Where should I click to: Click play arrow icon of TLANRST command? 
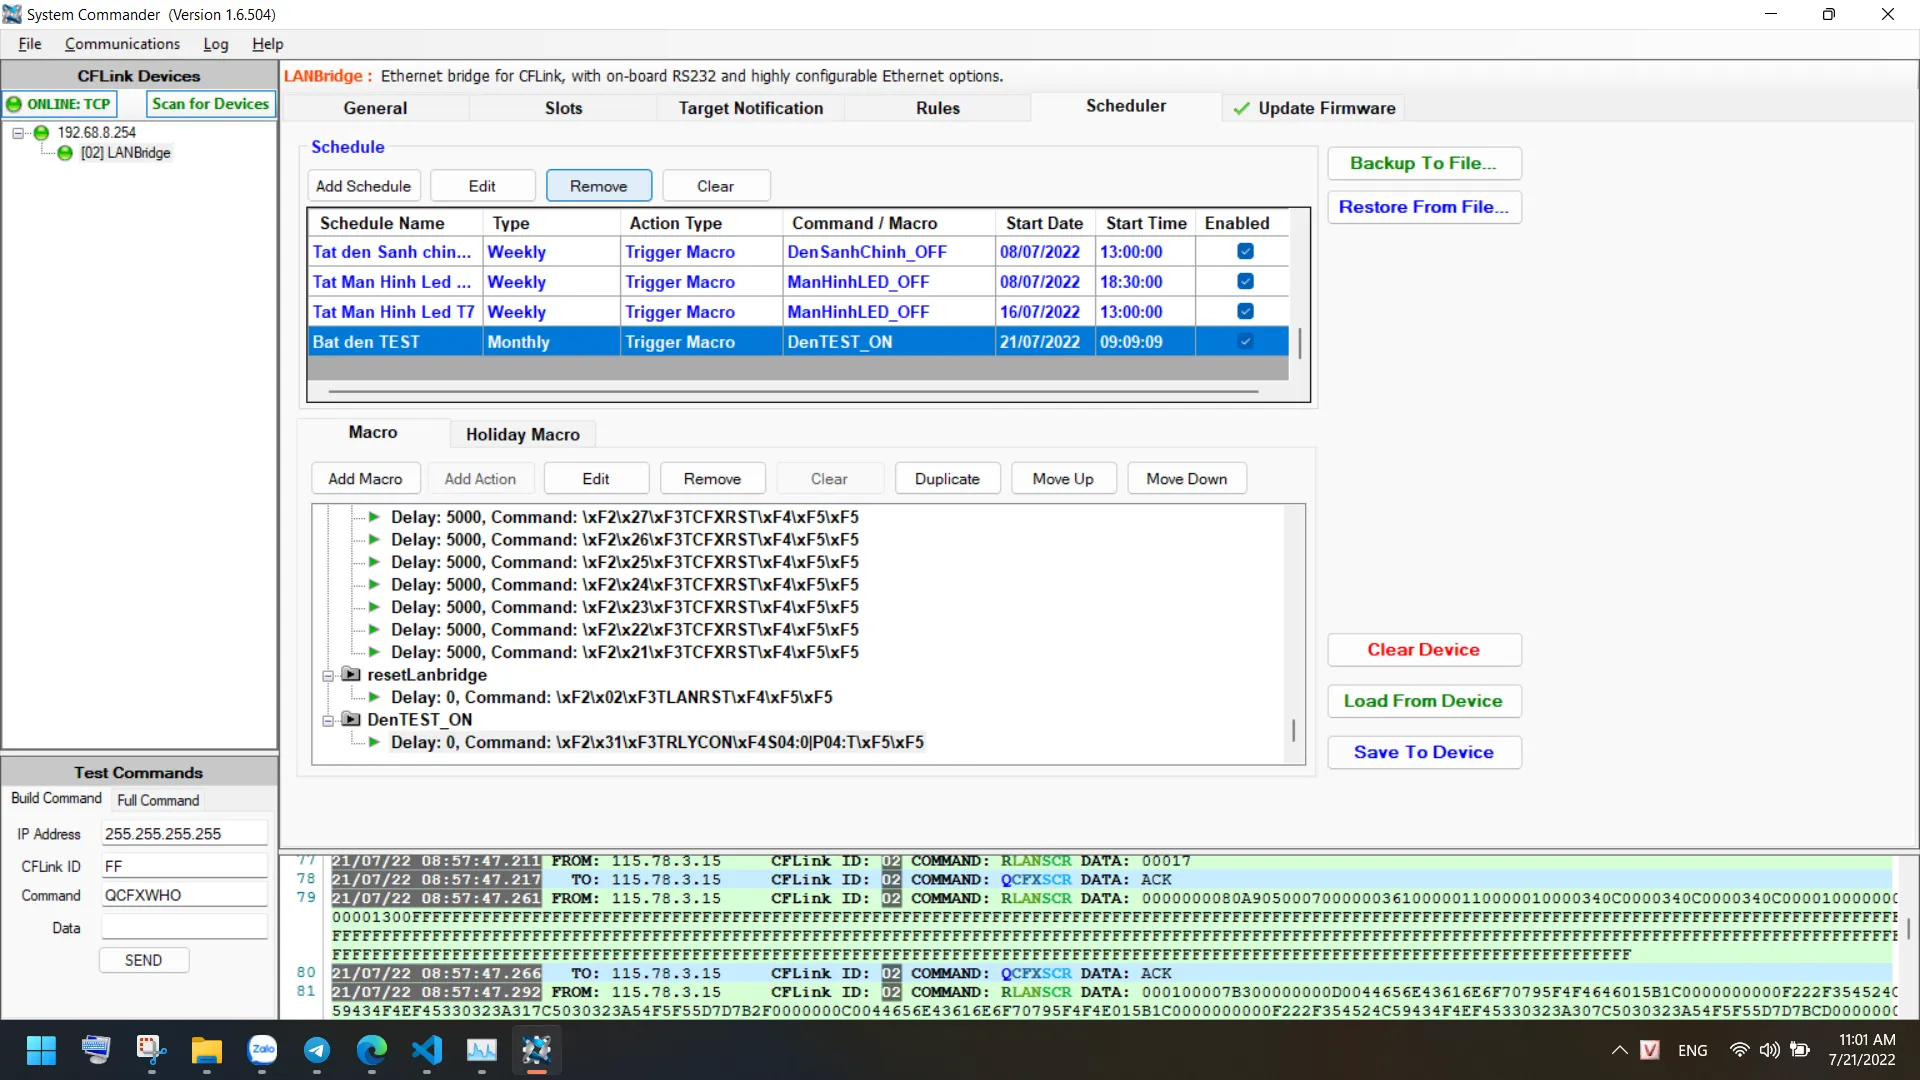pyautogui.click(x=374, y=697)
